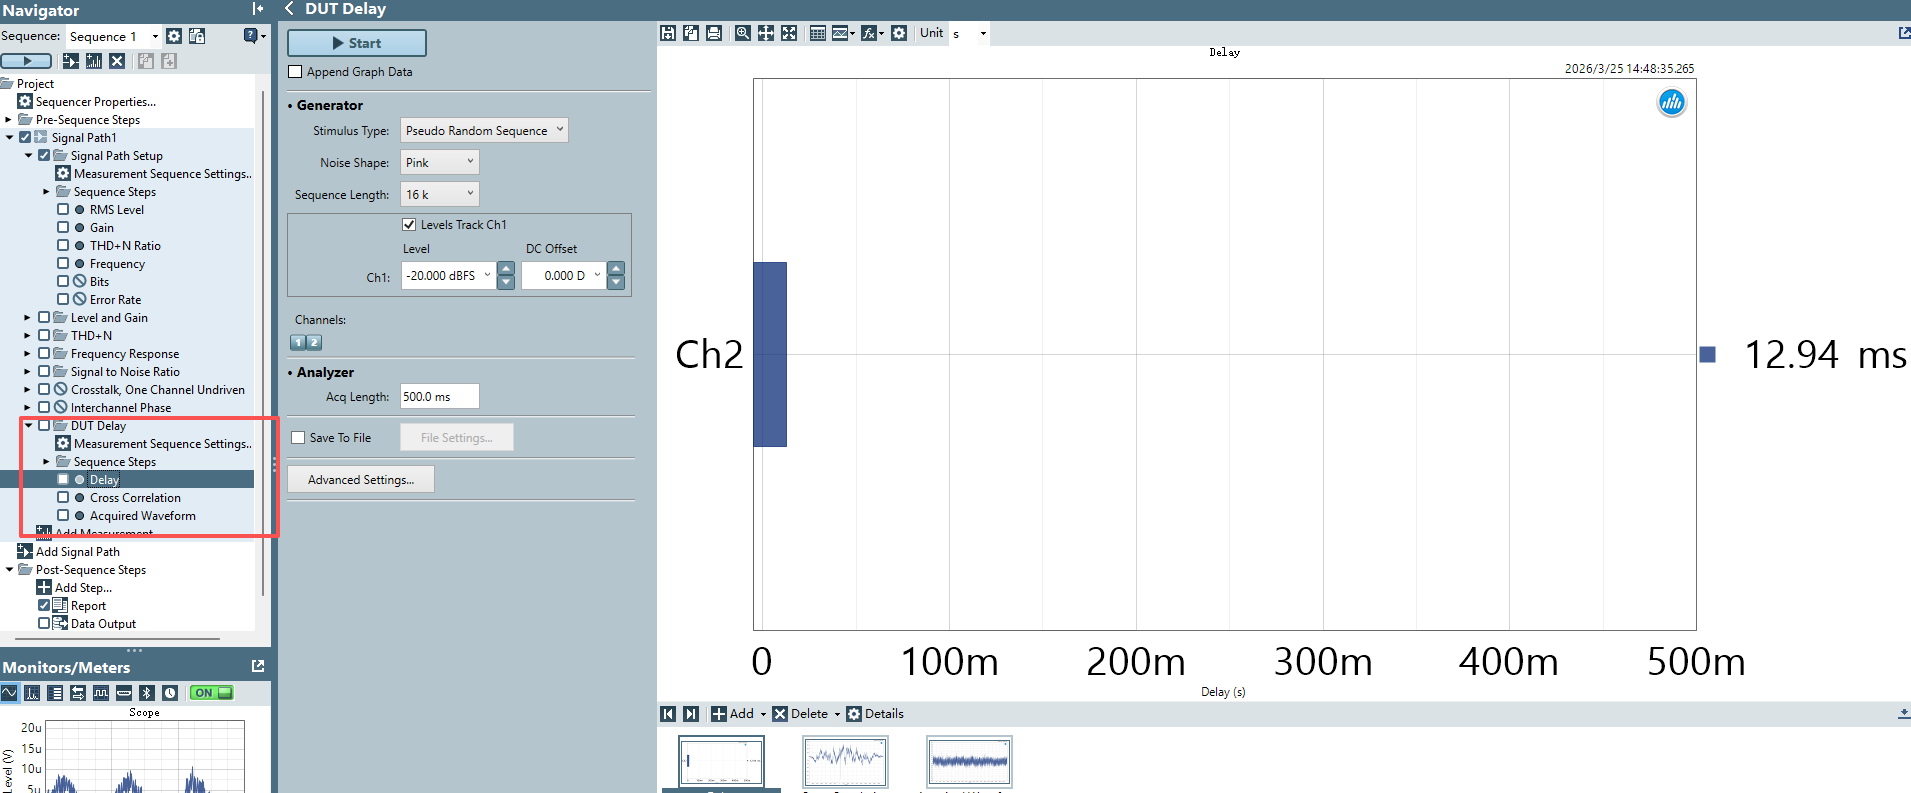Open sequence settings gear next to Sequence 1
1911x793 pixels.
(x=174, y=36)
